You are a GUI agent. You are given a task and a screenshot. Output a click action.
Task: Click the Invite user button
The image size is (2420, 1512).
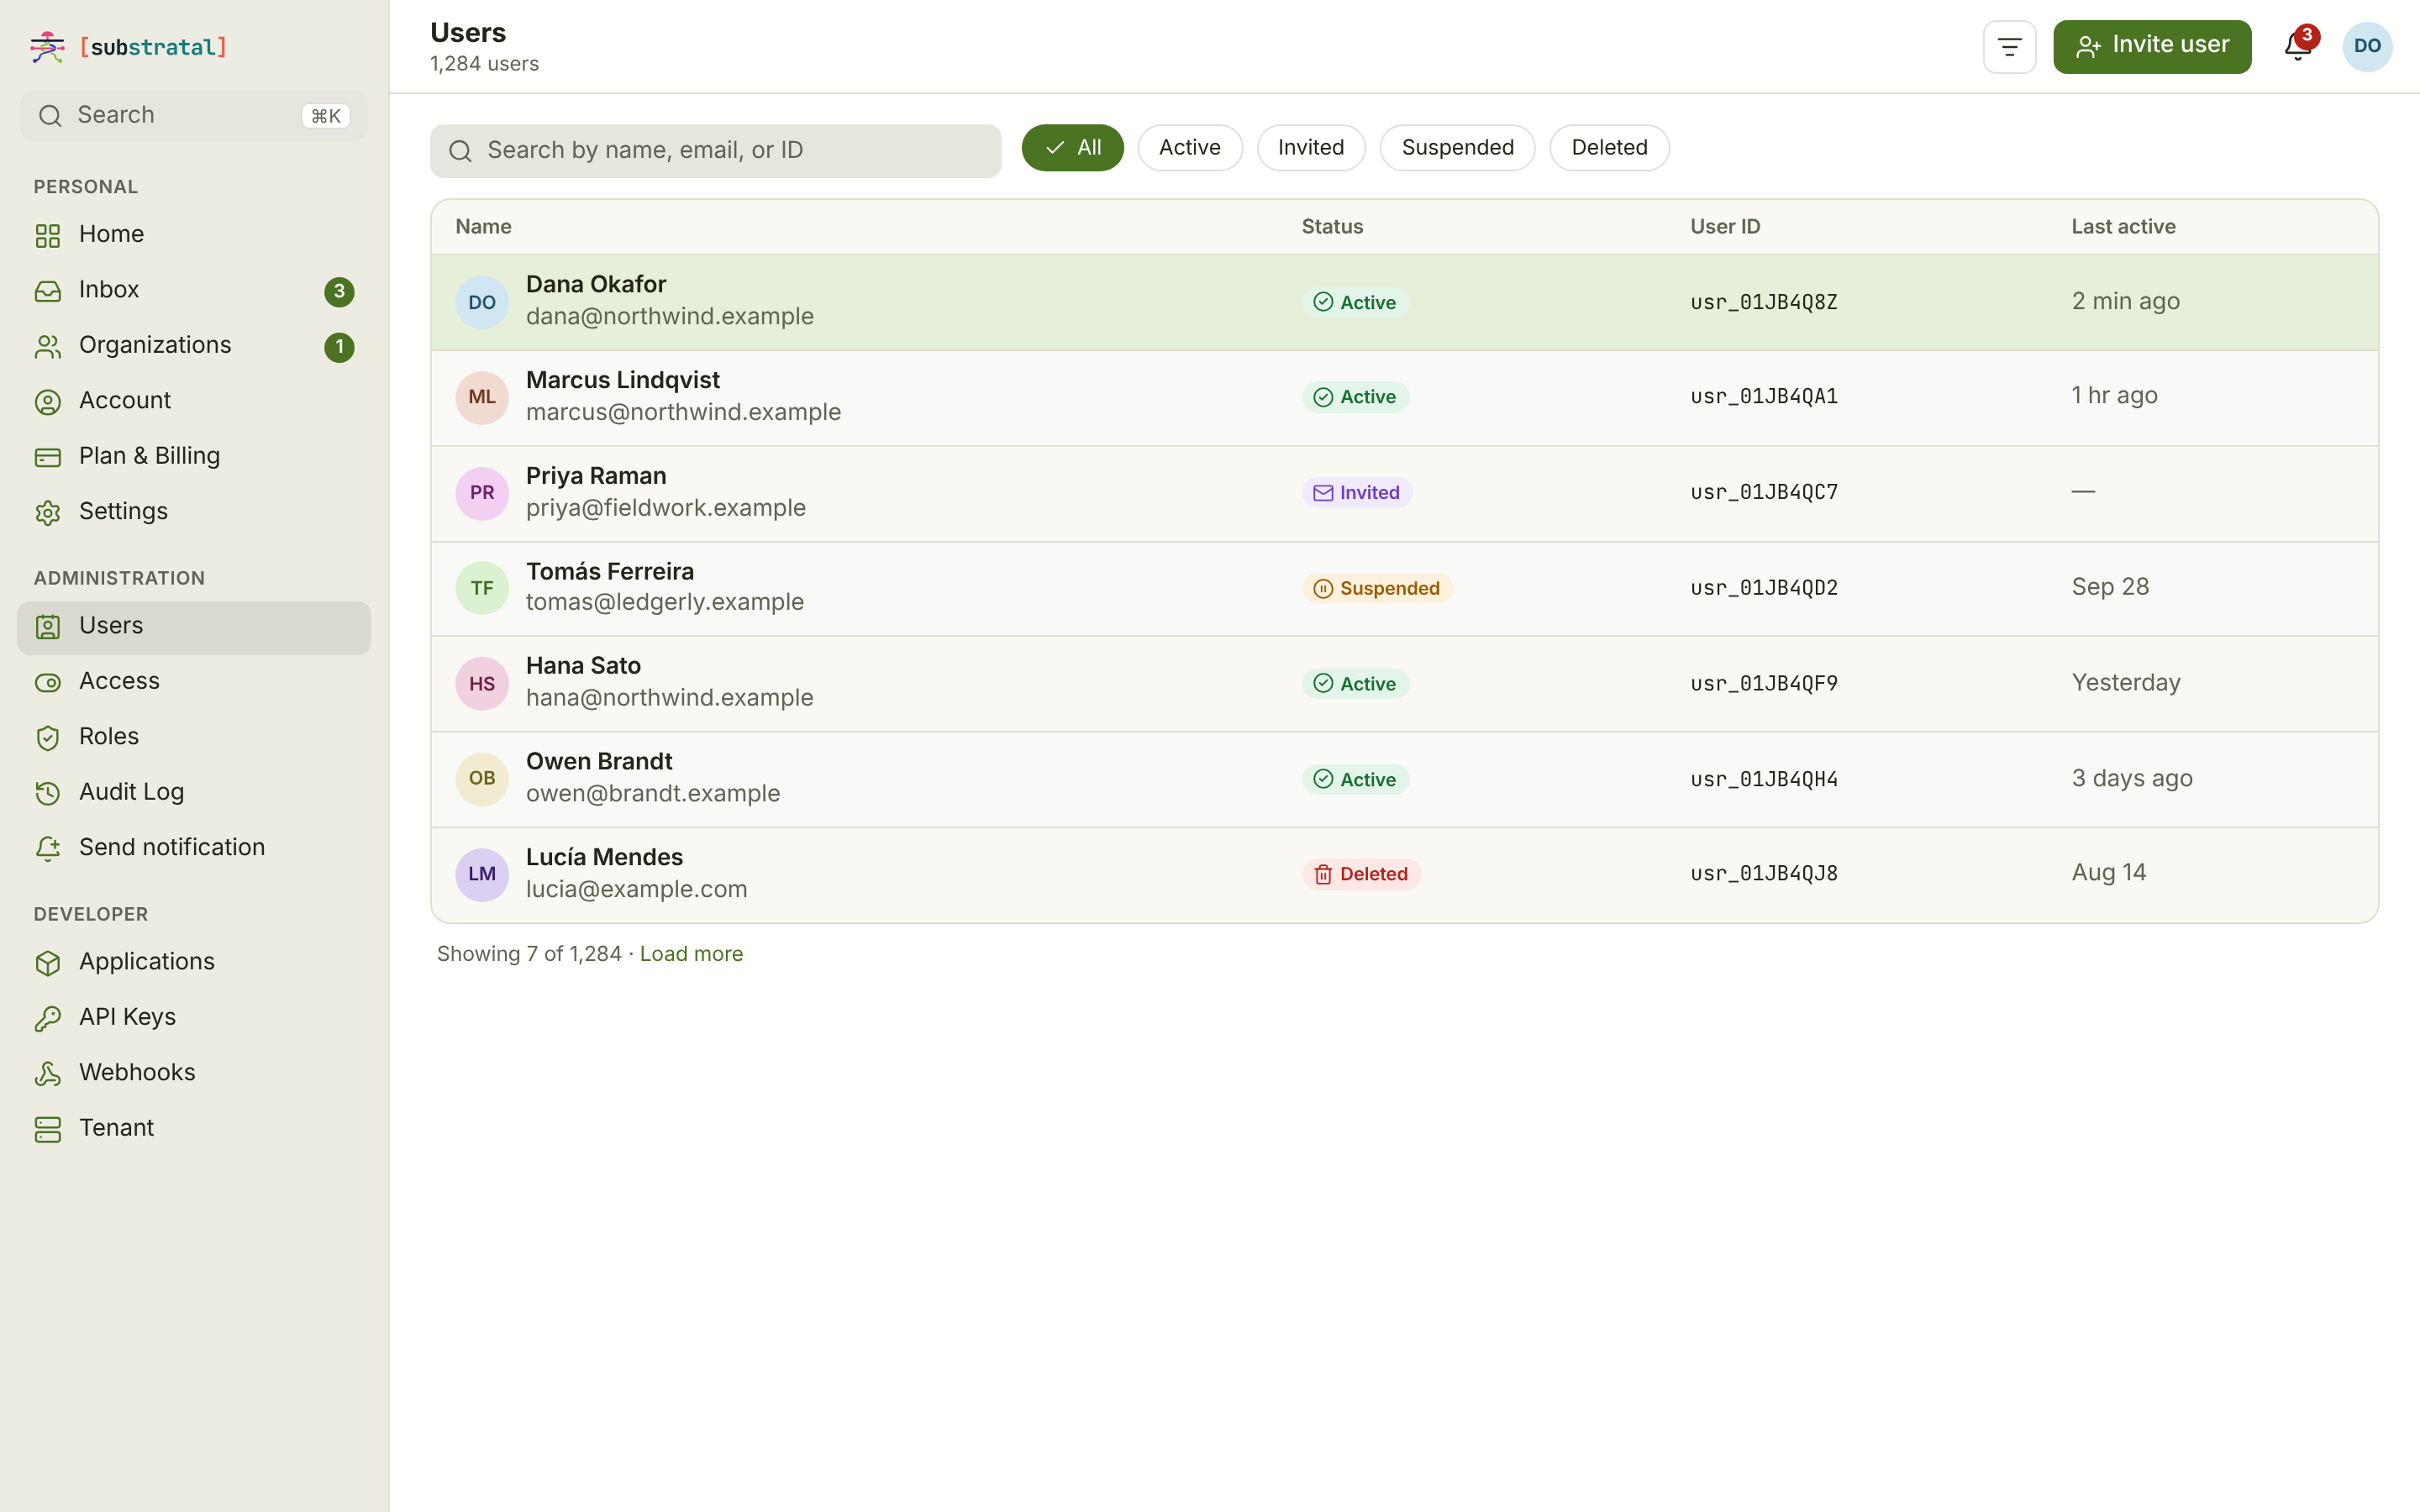[x=2152, y=46]
